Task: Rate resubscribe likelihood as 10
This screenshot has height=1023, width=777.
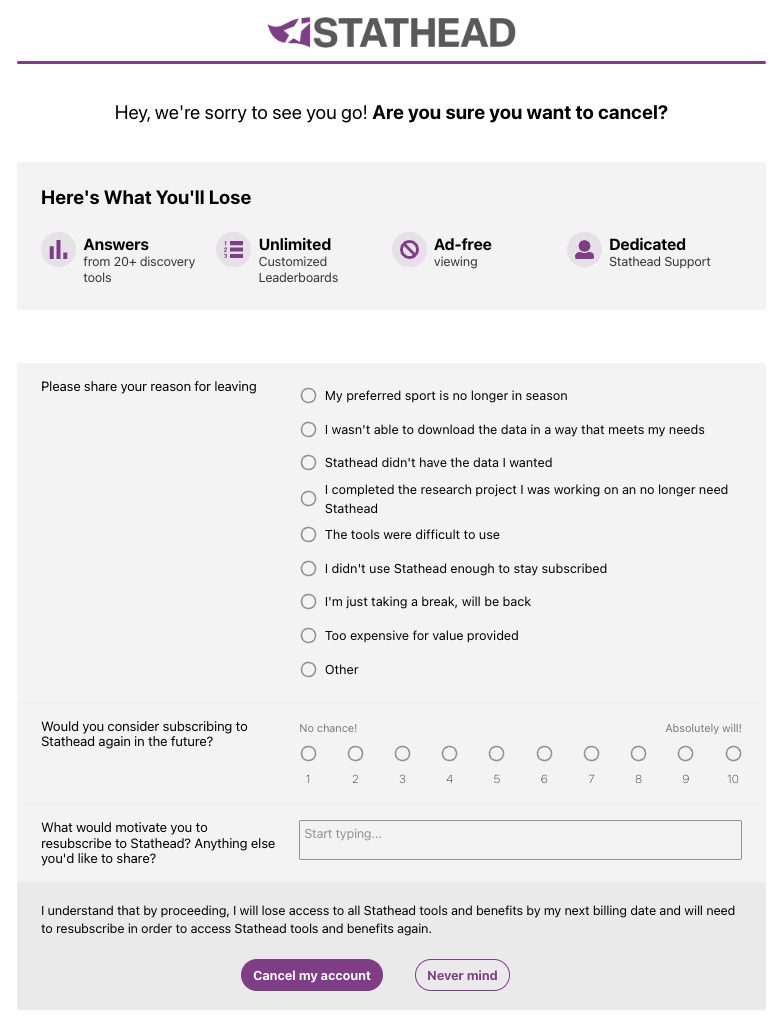Action: [733, 753]
